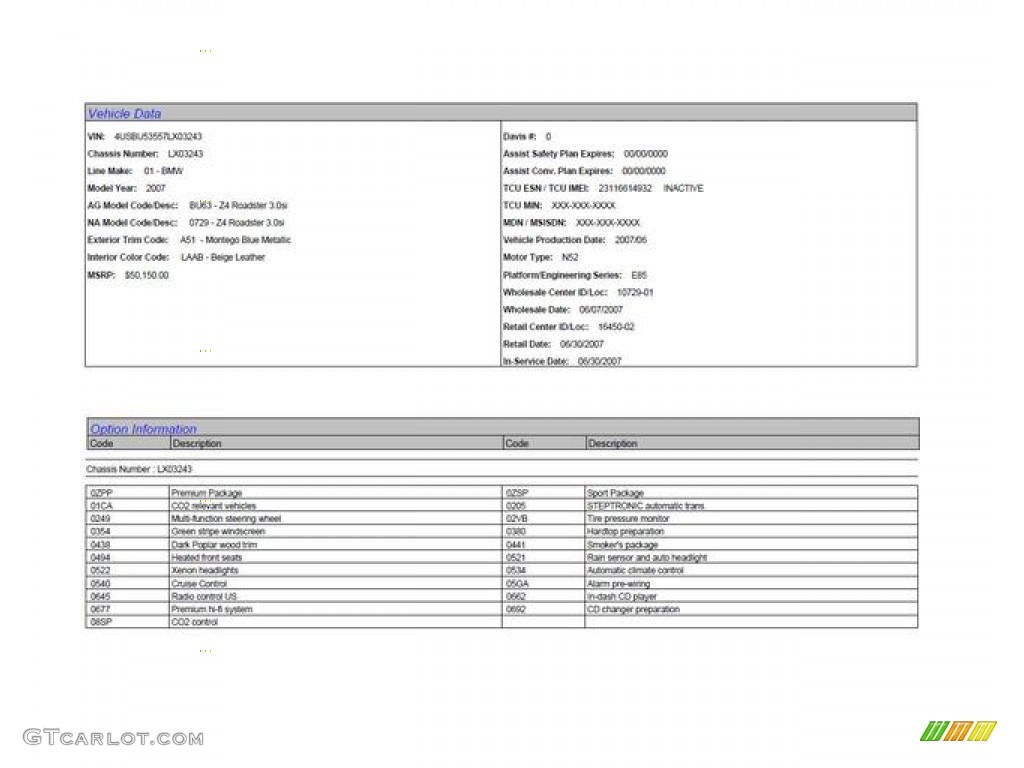Select "A51 - Montego Blue Metallic" trim value

point(235,240)
